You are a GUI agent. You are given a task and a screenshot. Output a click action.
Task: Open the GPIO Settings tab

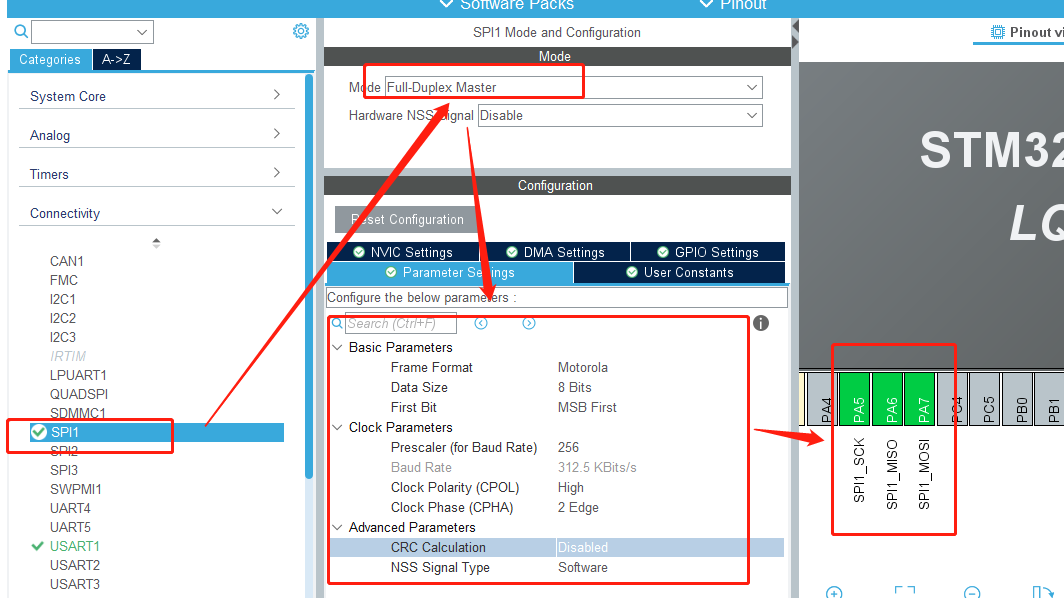point(708,252)
